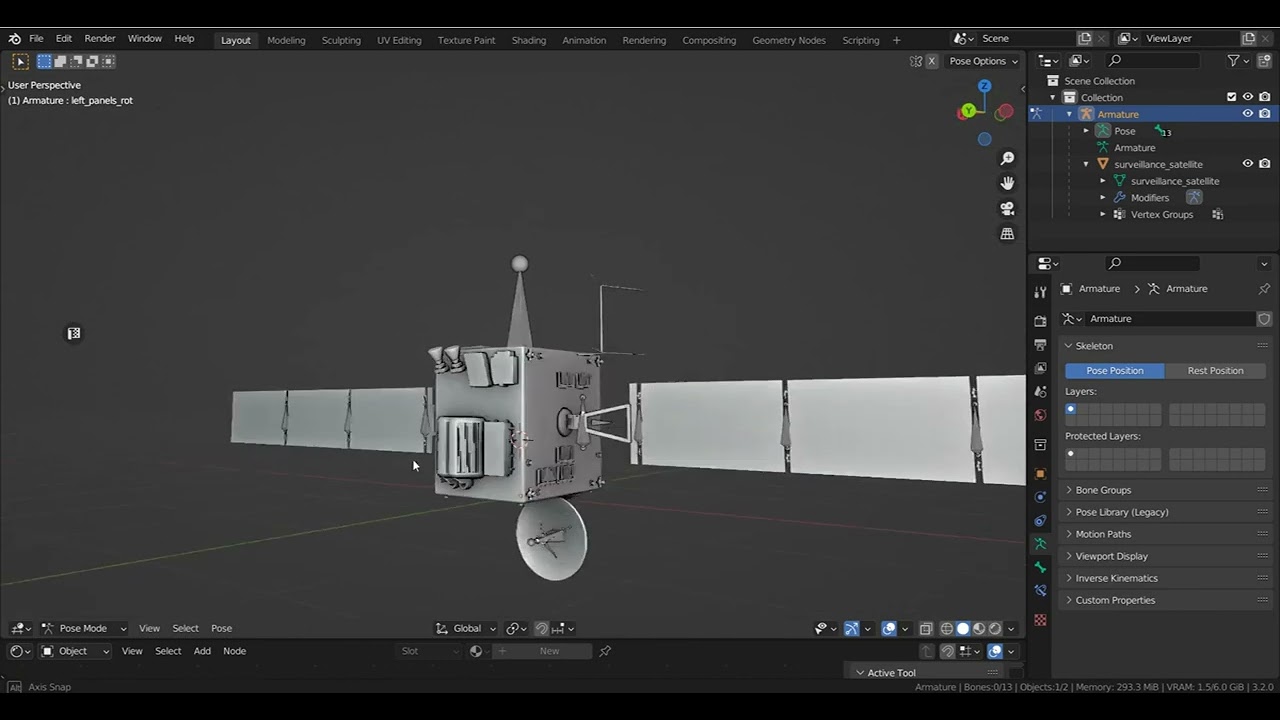Select Solid viewport shading sphere

pos(963,629)
